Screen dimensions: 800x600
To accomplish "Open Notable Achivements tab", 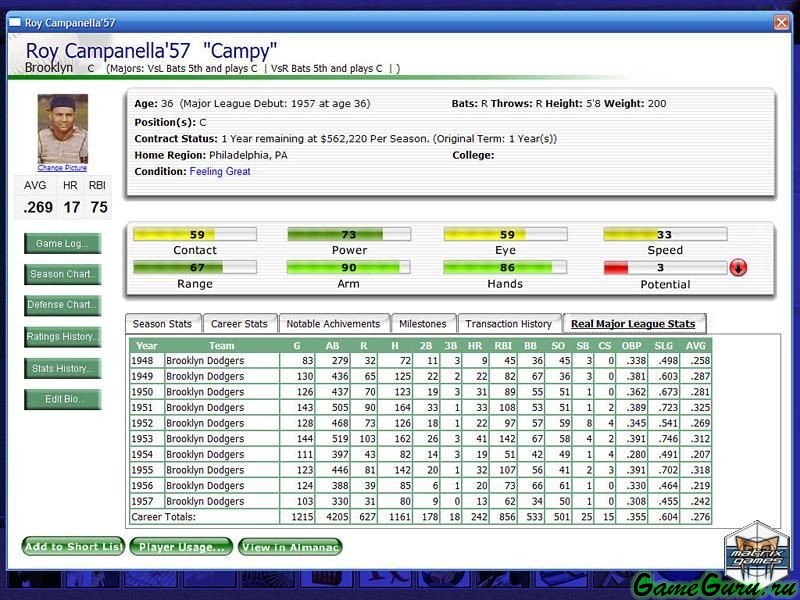I will (x=334, y=324).
